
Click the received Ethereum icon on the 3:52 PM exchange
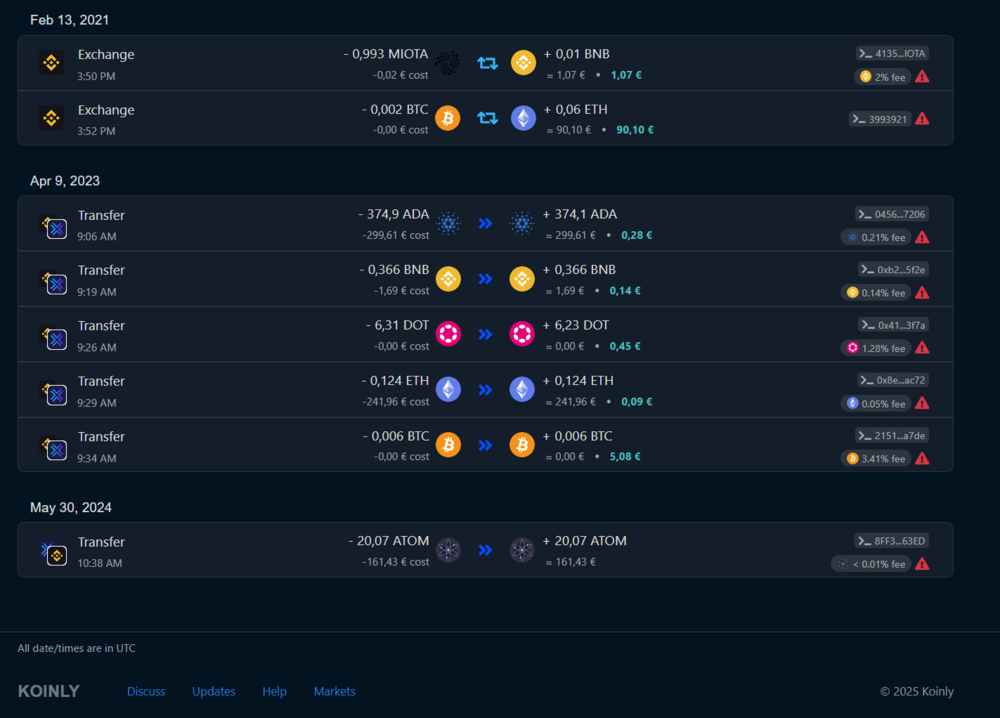click(x=524, y=118)
